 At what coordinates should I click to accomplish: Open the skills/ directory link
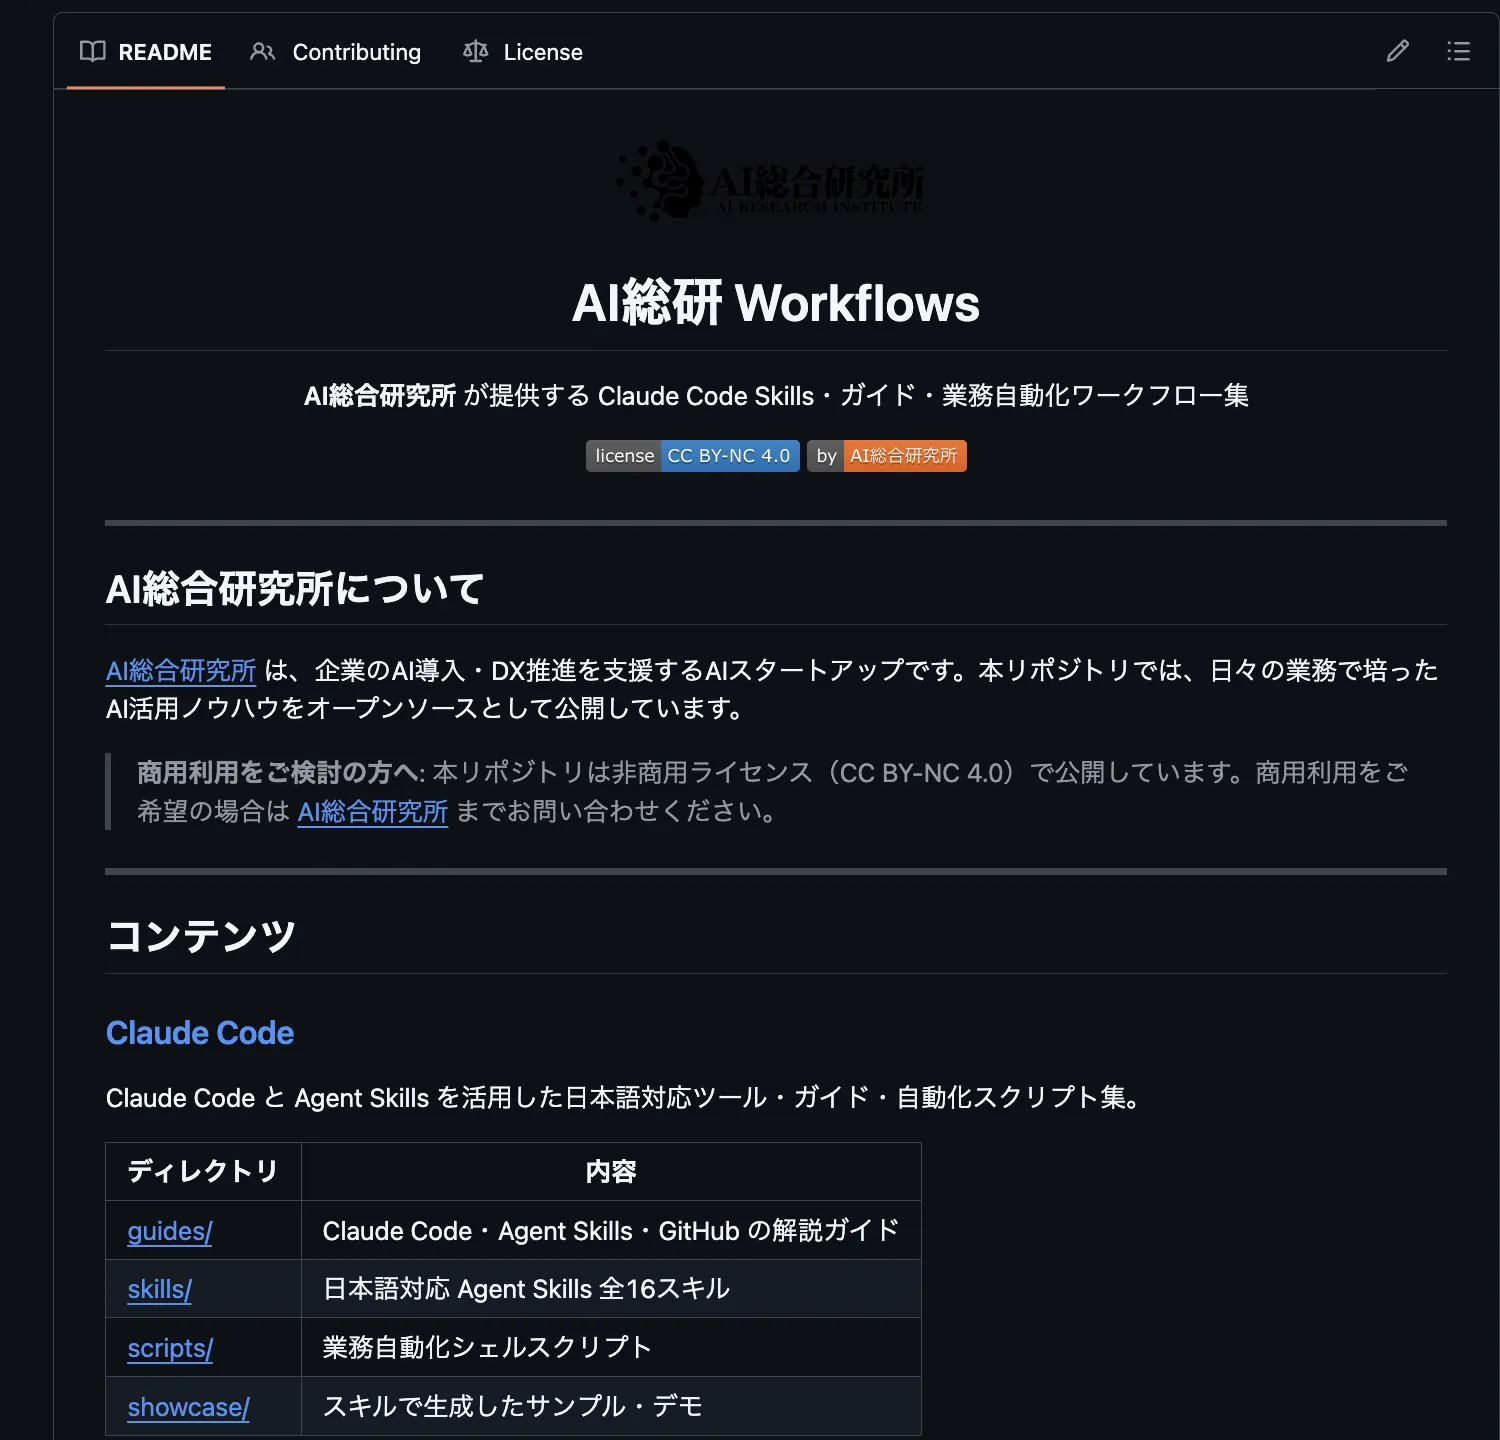coord(158,1289)
